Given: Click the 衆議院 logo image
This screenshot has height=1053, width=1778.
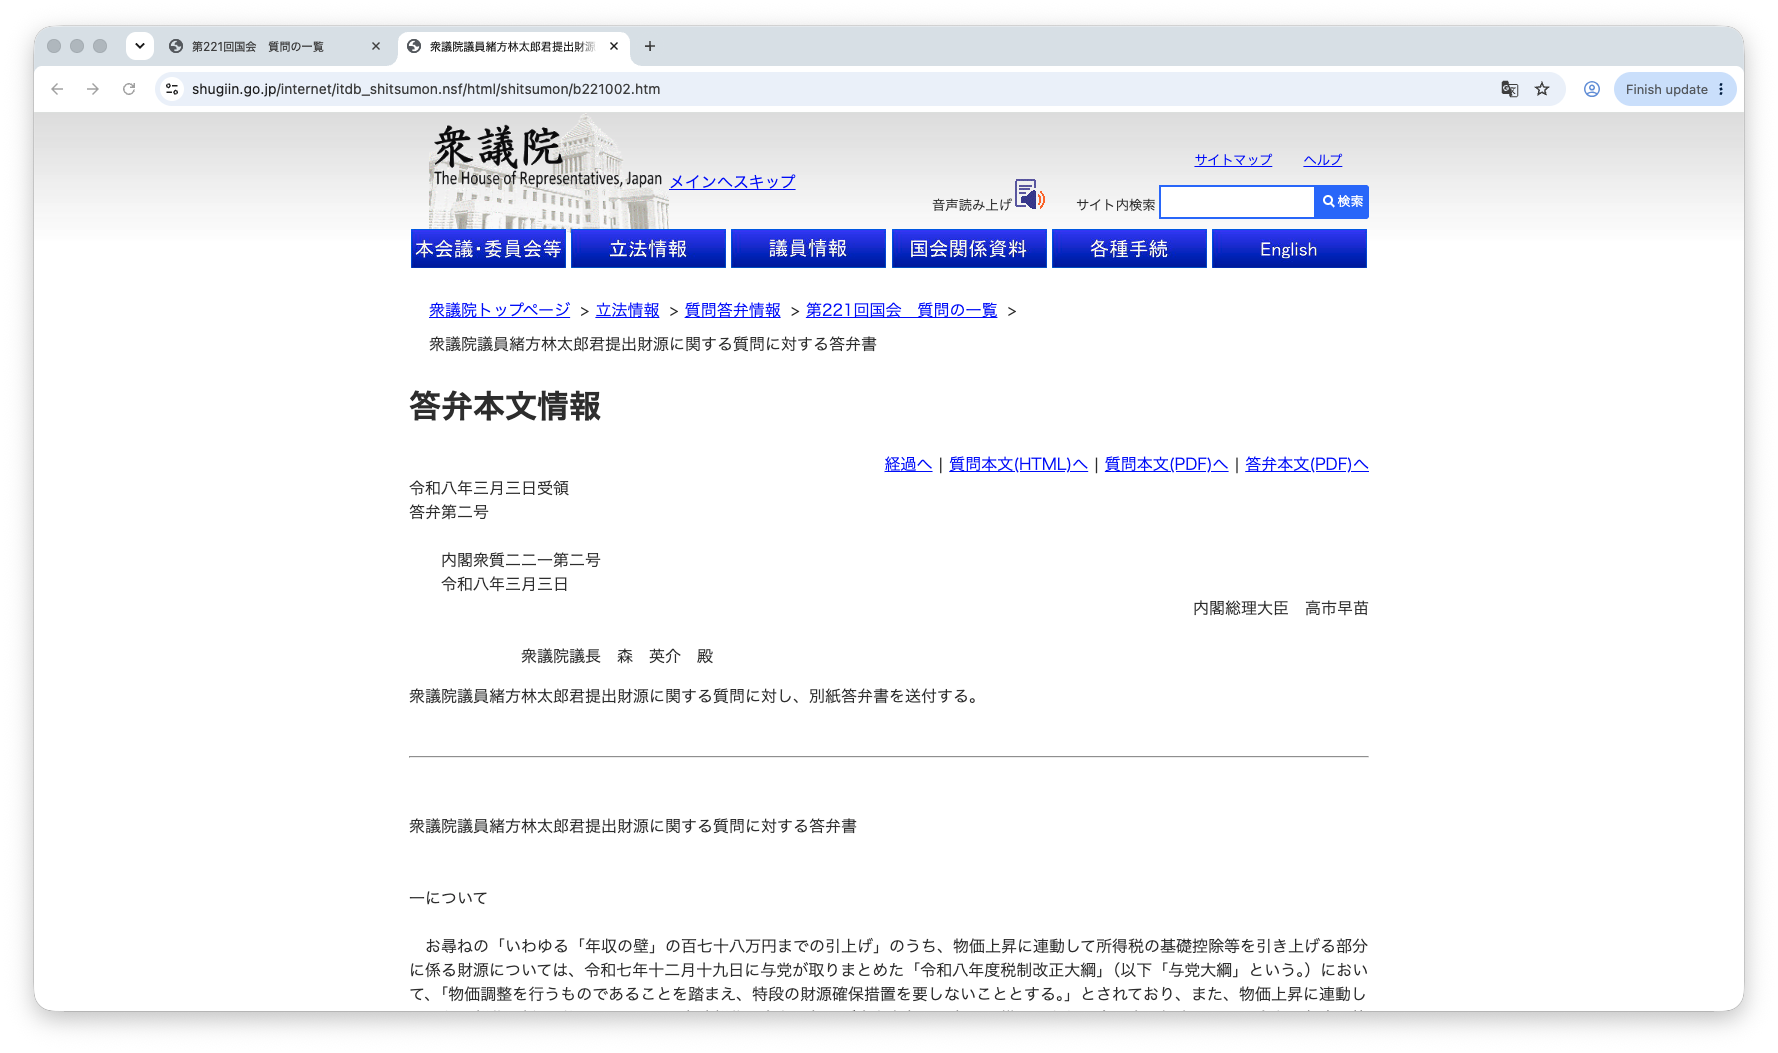Looking at the screenshot, I should point(548,173).
